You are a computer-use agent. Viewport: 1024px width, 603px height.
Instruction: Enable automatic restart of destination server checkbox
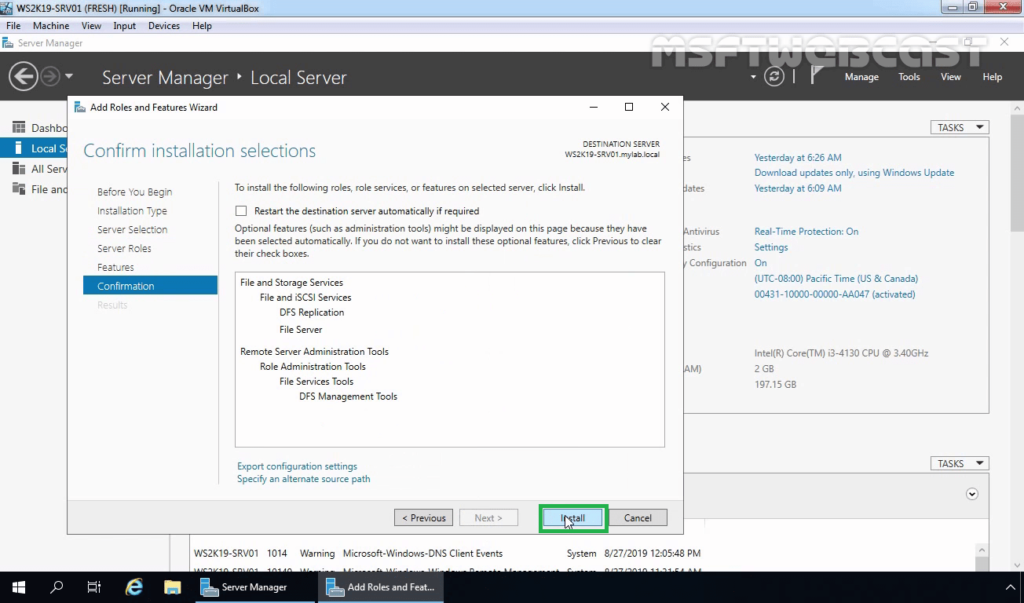point(241,211)
